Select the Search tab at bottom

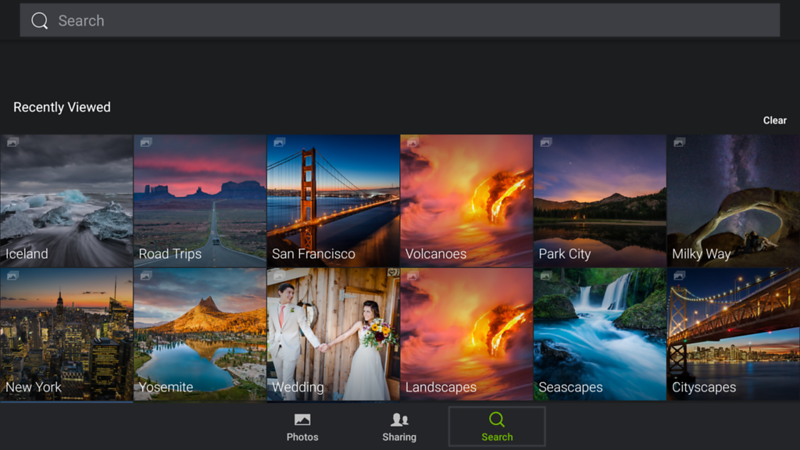click(x=497, y=427)
